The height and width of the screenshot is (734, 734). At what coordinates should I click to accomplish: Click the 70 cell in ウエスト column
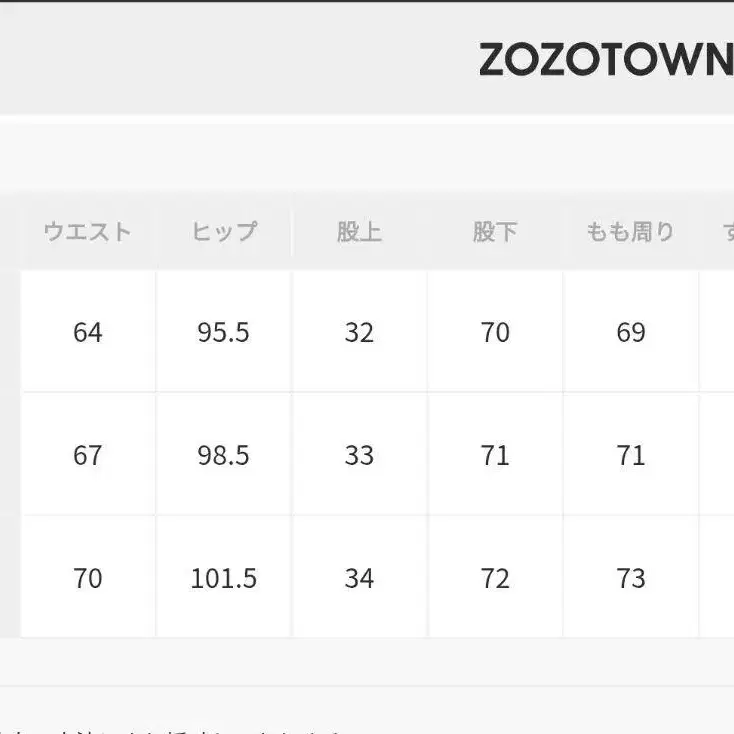point(88,578)
